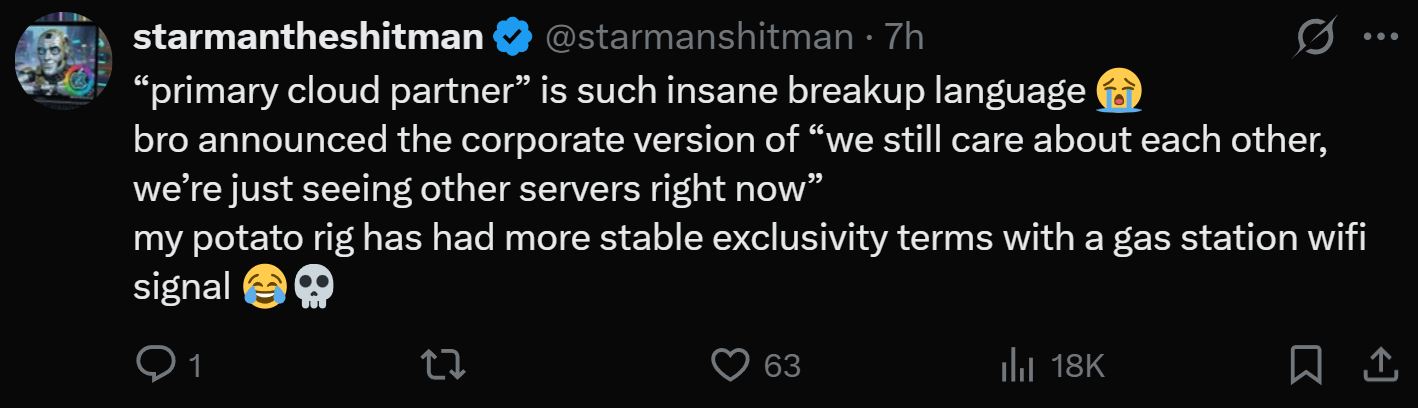Click the 18K views count
The width and height of the screenshot is (1418, 408).
[x=1078, y=367]
